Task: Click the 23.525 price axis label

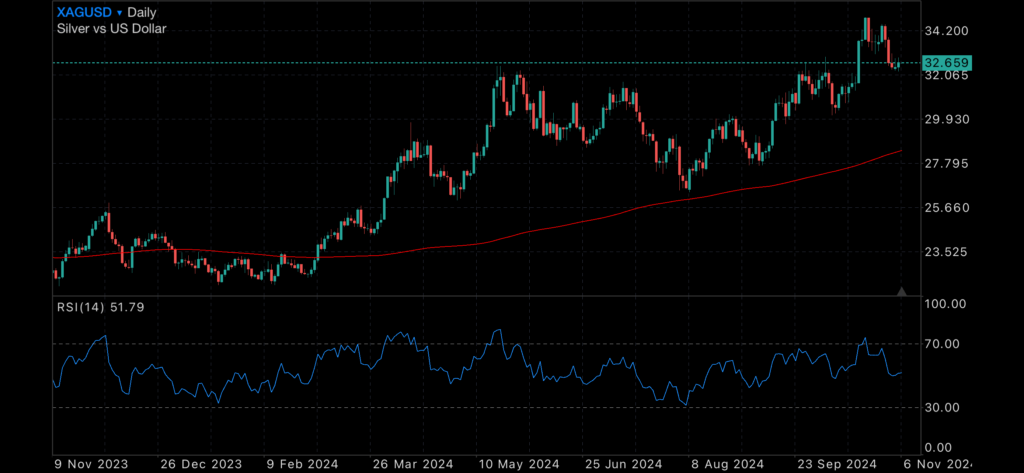Action: [946, 252]
